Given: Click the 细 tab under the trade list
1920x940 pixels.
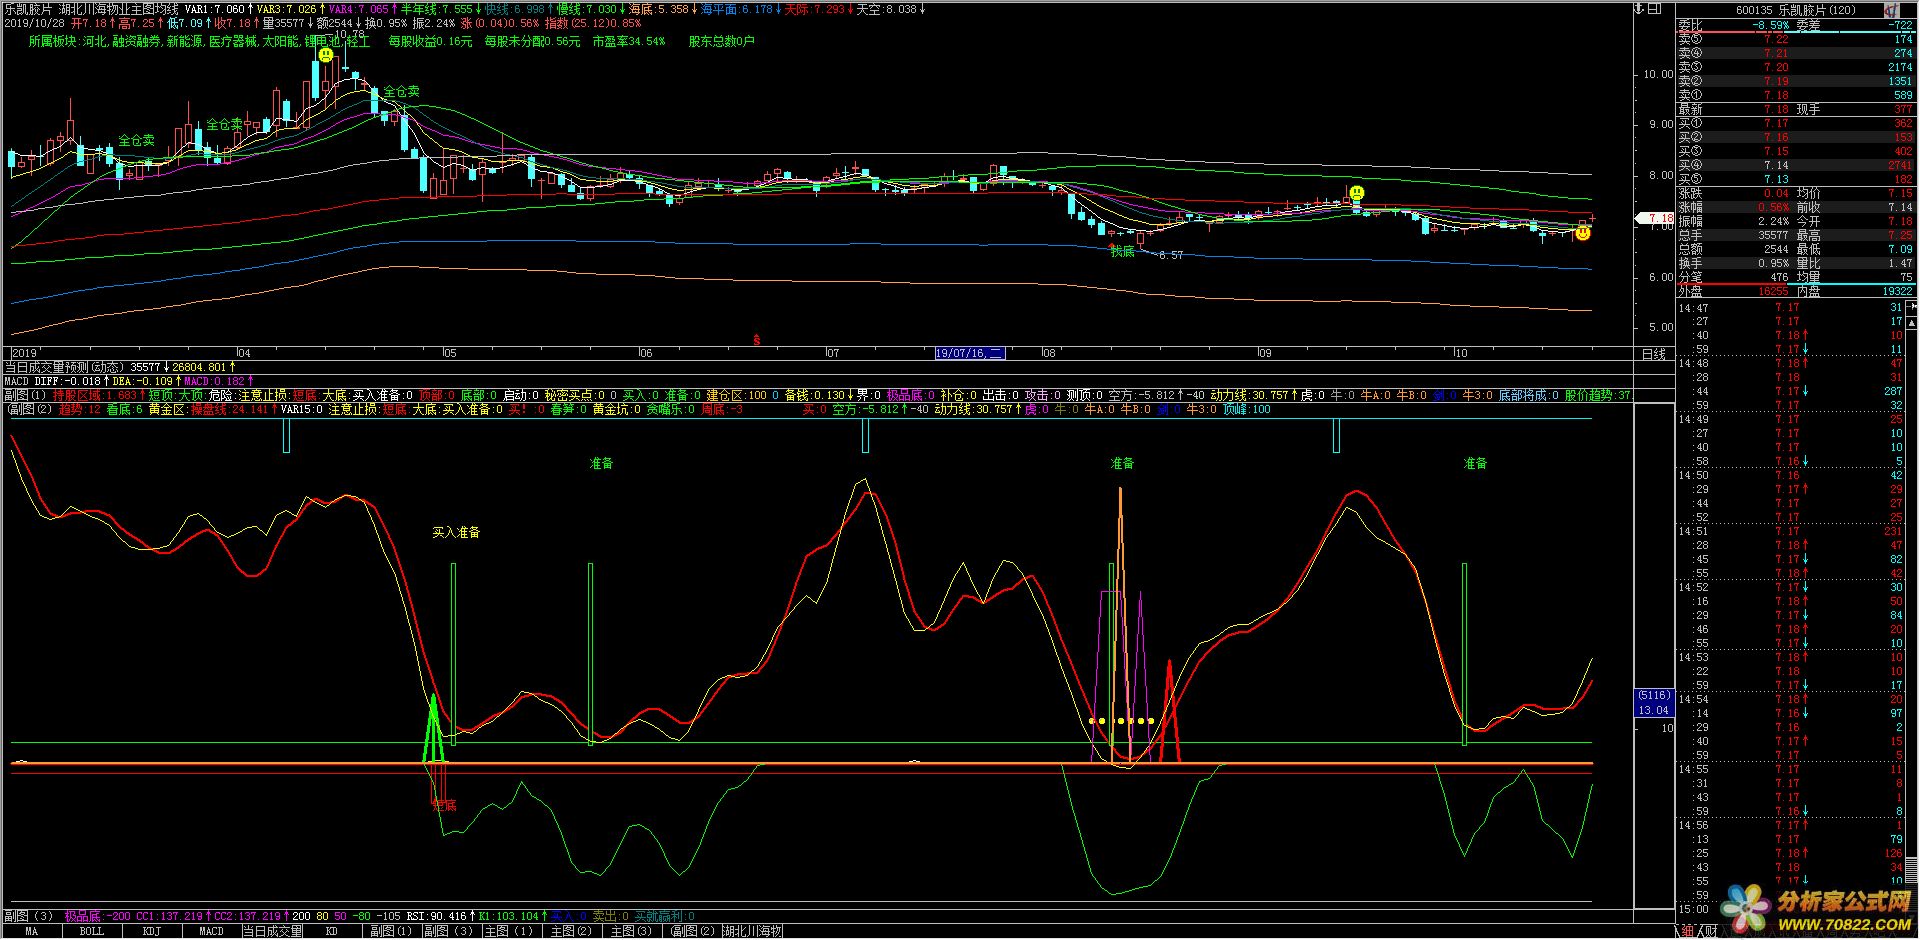Looking at the screenshot, I should pos(1687,932).
